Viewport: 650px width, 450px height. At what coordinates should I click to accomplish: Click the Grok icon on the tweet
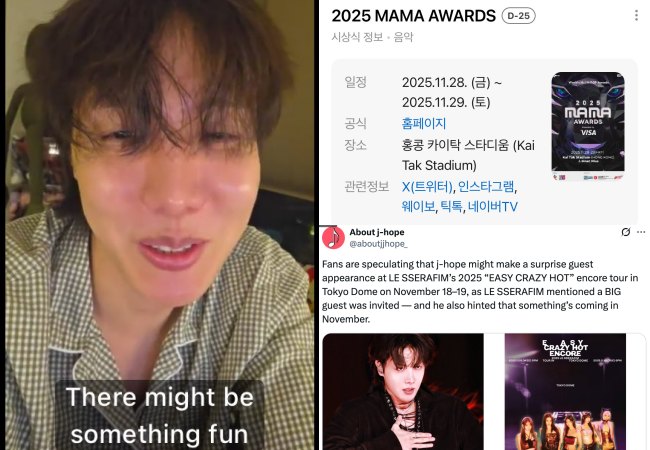coord(626,232)
